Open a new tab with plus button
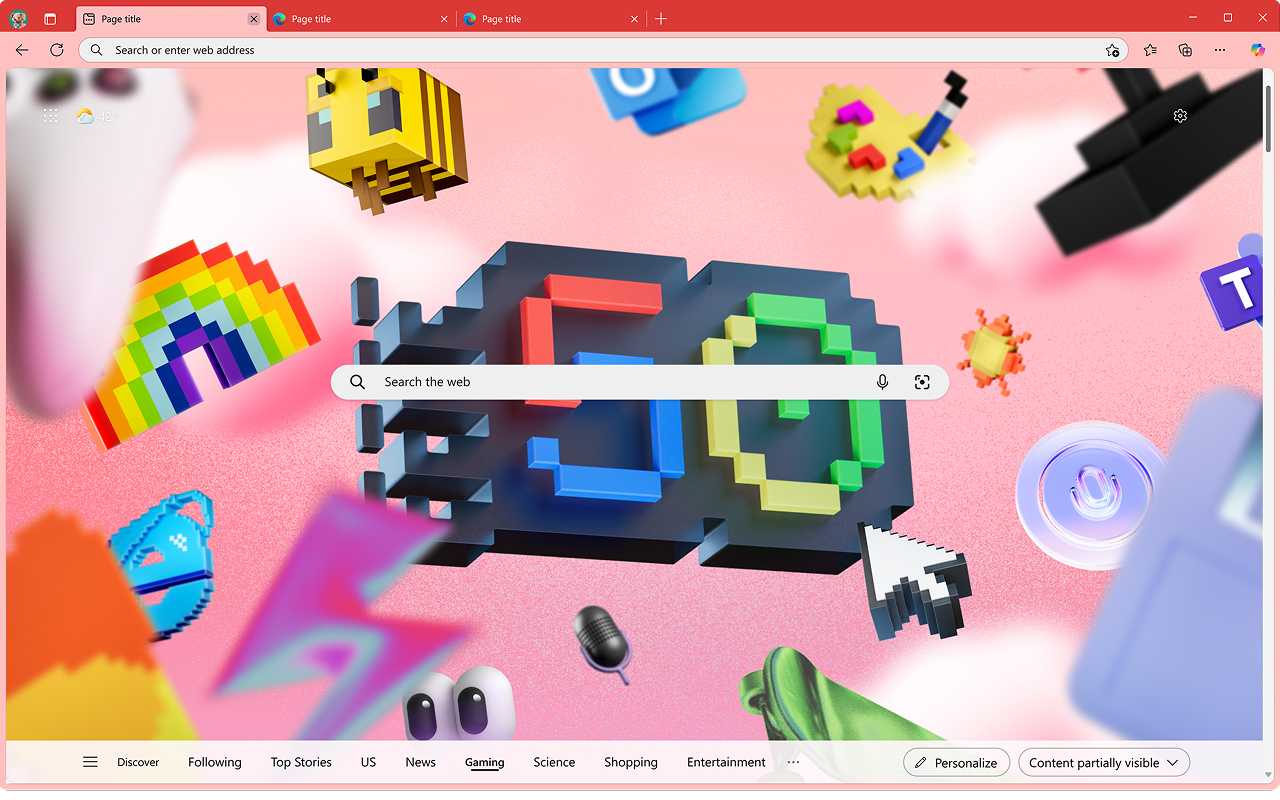Image resolution: width=1280 pixels, height=800 pixels. click(x=661, y=19)
